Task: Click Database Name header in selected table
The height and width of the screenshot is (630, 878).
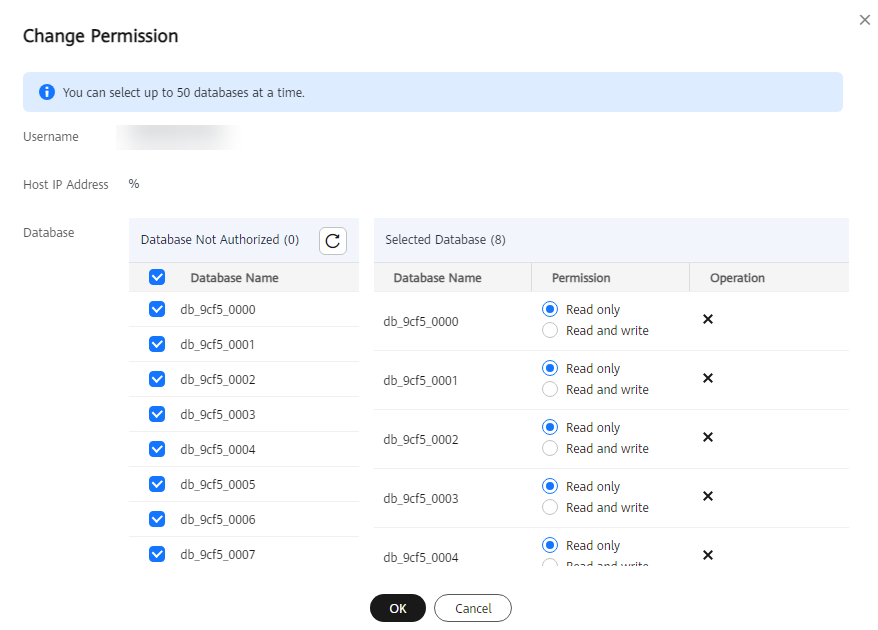Action: click(x=437, y=278)
